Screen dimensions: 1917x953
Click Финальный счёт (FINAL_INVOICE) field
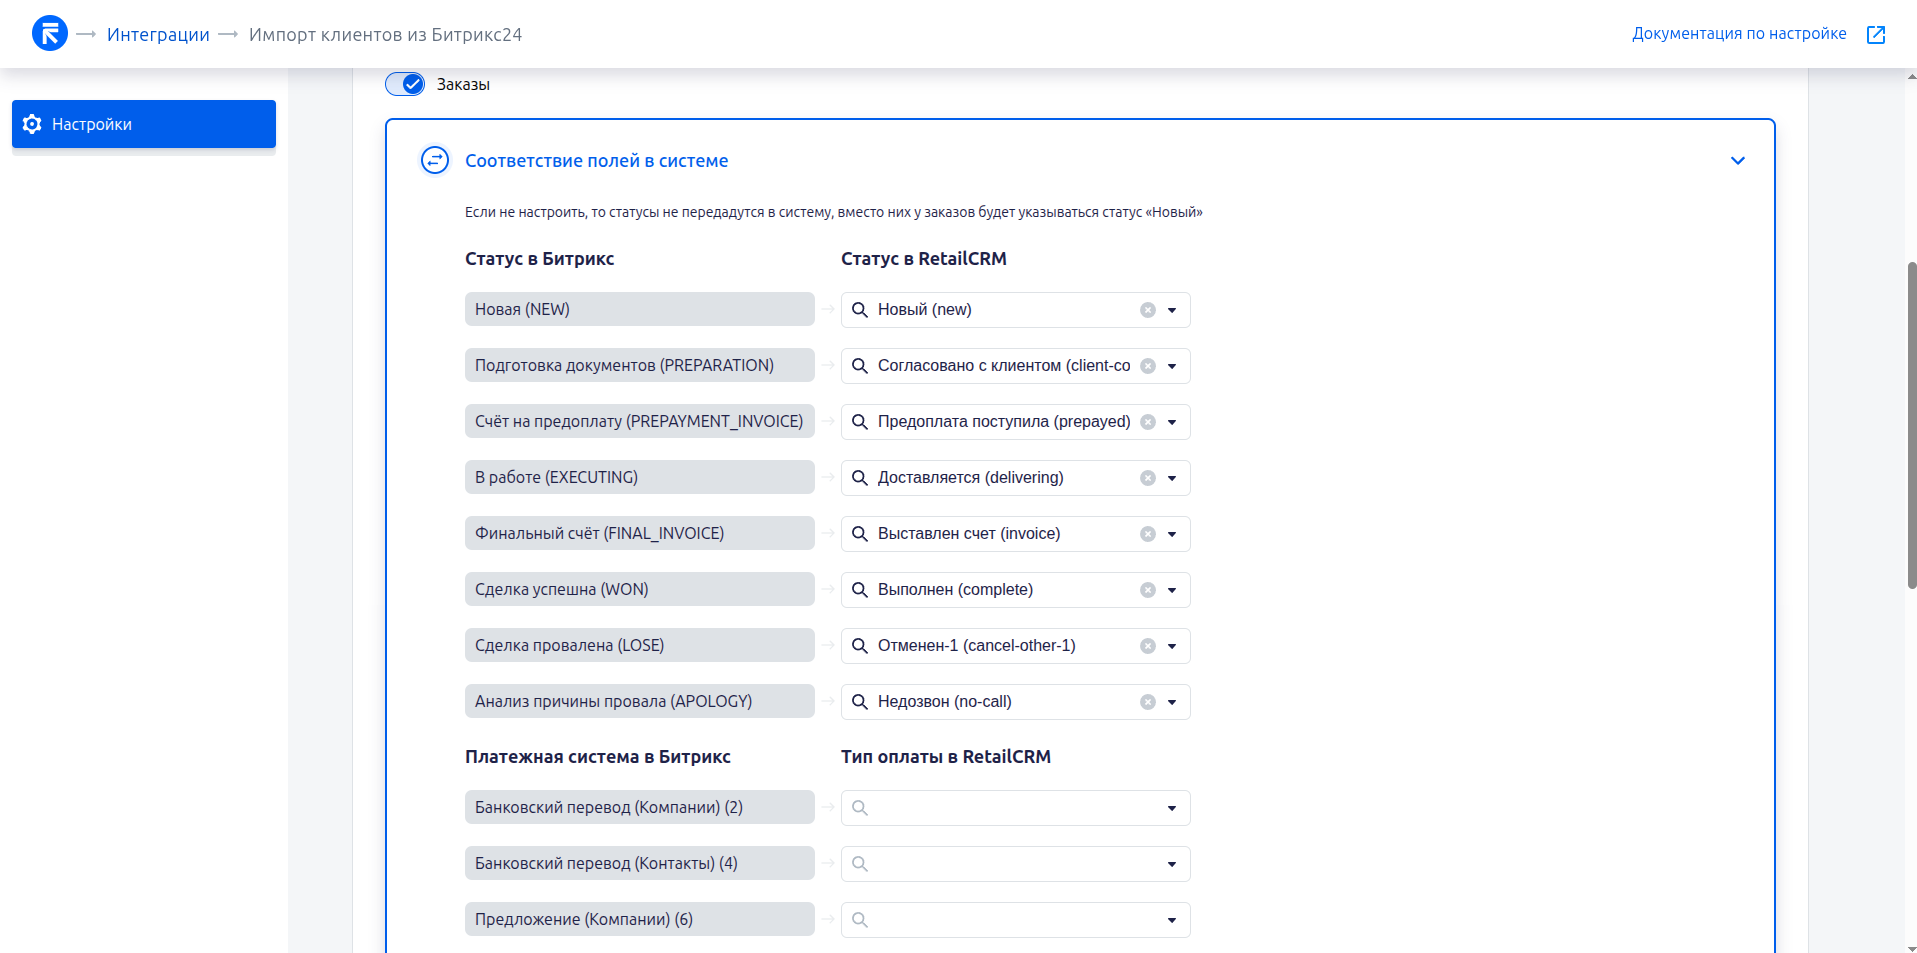point(640,533)
